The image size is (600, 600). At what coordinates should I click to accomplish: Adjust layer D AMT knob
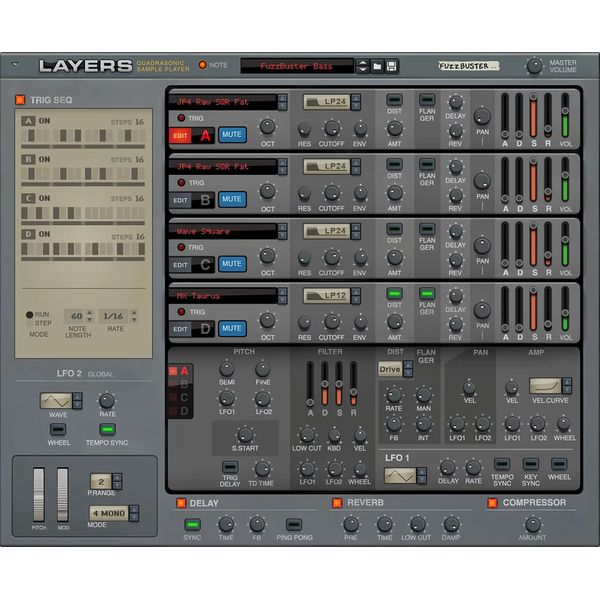click(395, 322)
